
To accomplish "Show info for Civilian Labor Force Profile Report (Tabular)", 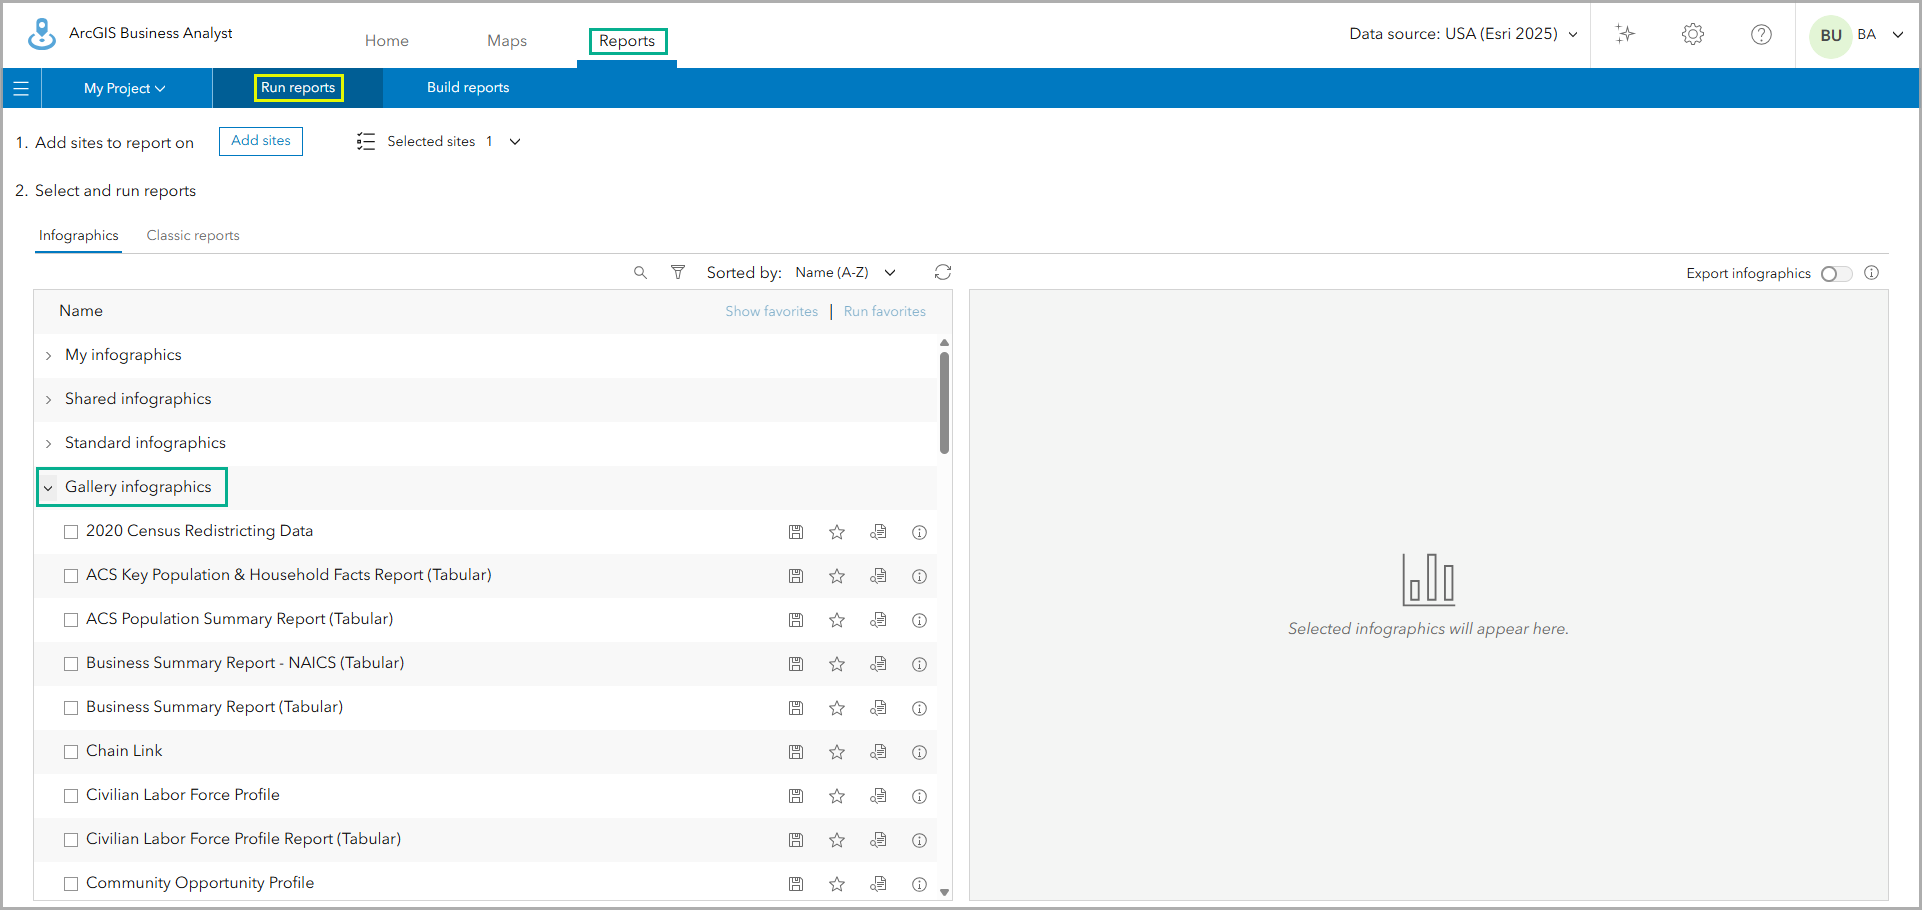I will click(x=919, y=841).
